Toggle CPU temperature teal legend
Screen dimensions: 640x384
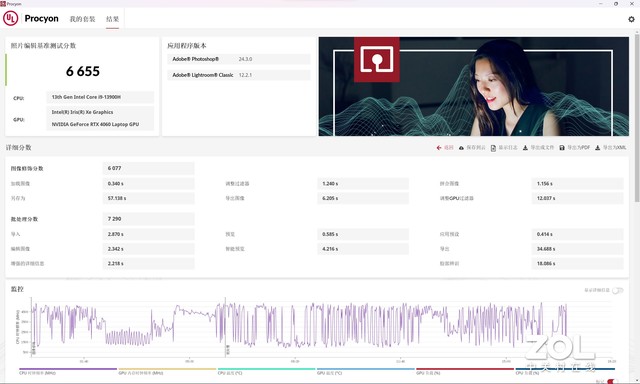point(266,371)
